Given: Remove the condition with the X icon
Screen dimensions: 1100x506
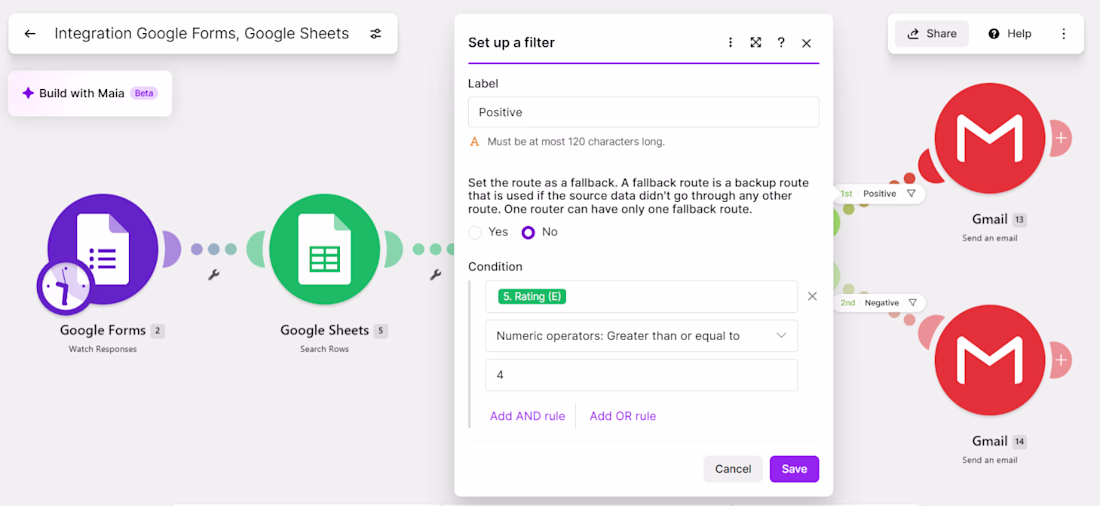Looking at the screenshot, I should 812,296.
